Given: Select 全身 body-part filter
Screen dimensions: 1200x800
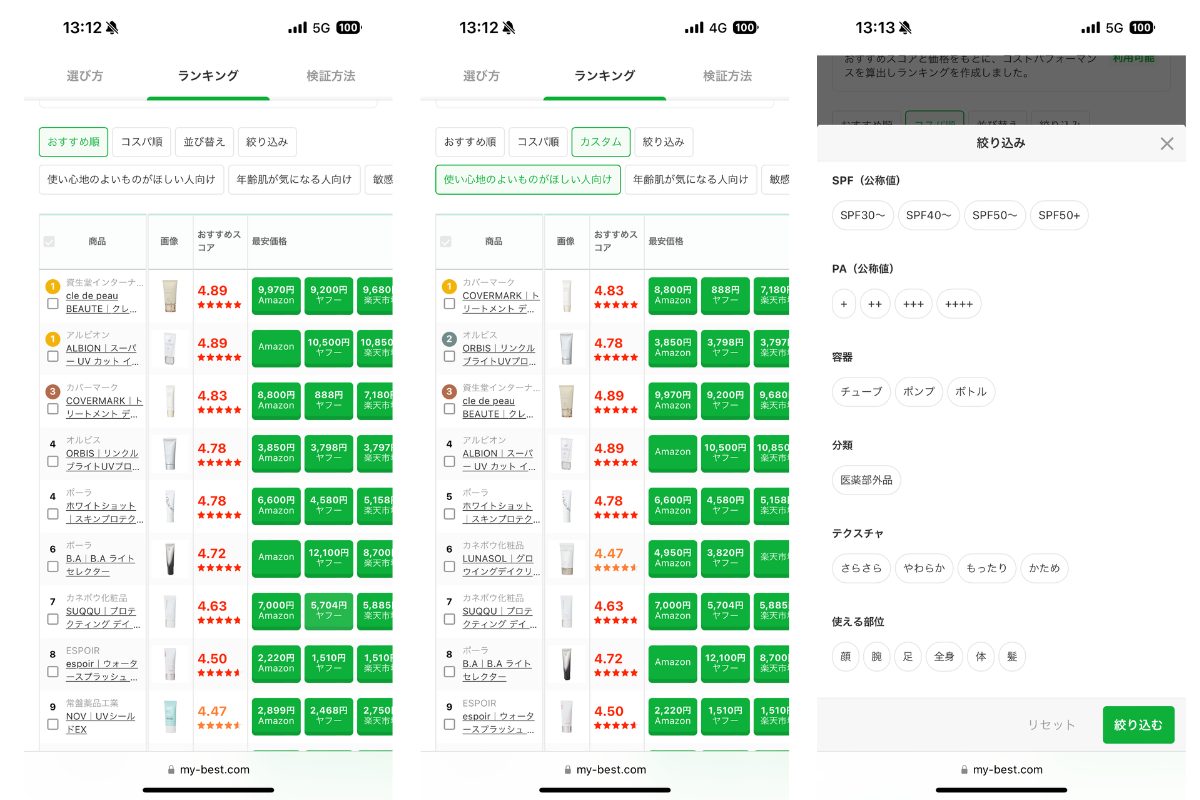Looking at the screenshot, I should pyautogui.click(x=944, y=657).
